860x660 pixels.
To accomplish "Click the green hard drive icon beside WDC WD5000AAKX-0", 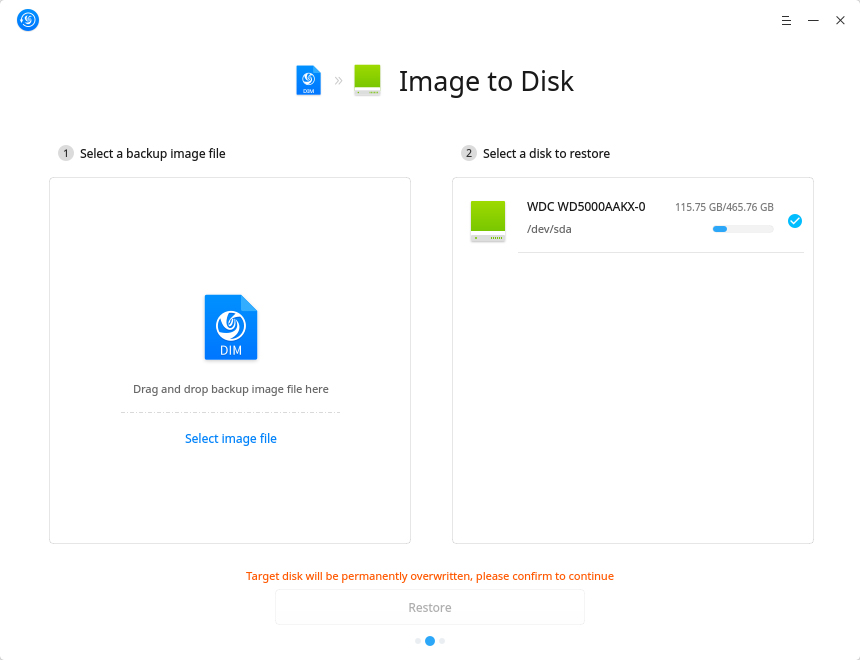I will (488, 220).
